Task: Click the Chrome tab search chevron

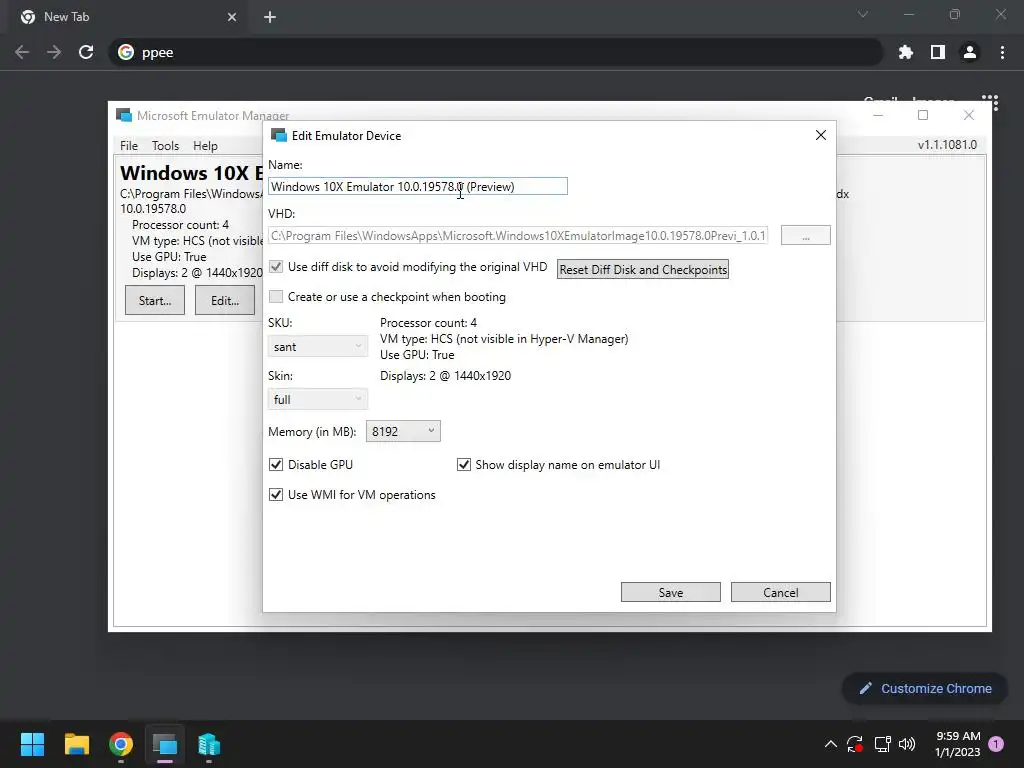Action: tap(863, 14)
